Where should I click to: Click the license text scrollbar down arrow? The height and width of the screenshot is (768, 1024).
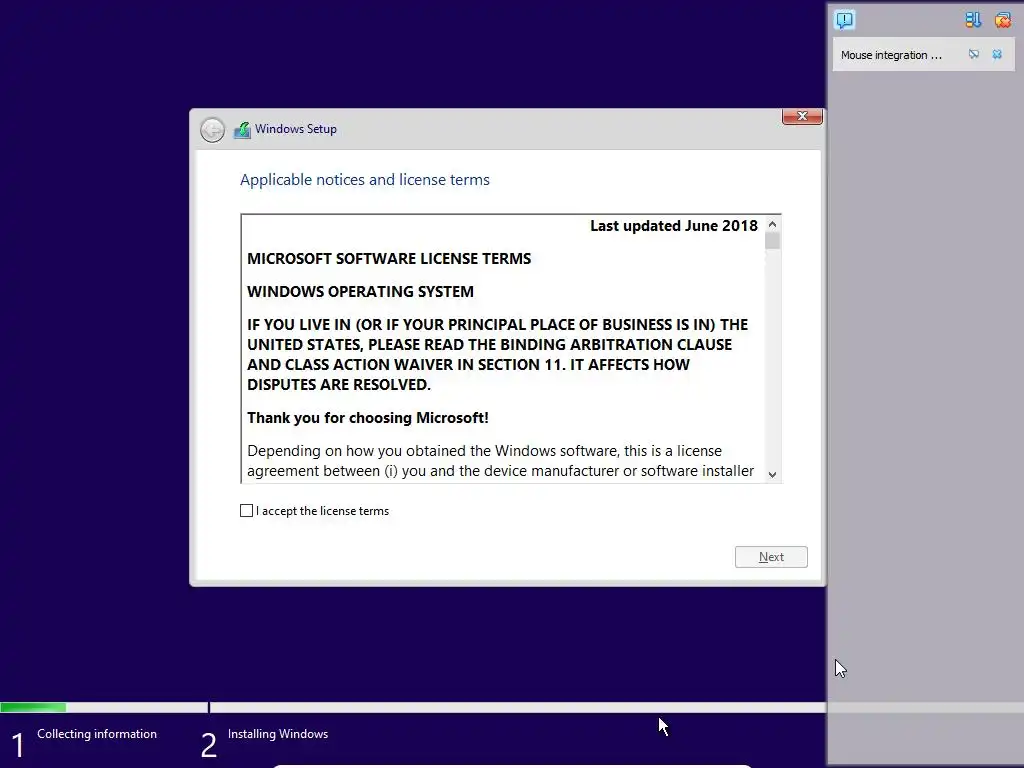773,475
